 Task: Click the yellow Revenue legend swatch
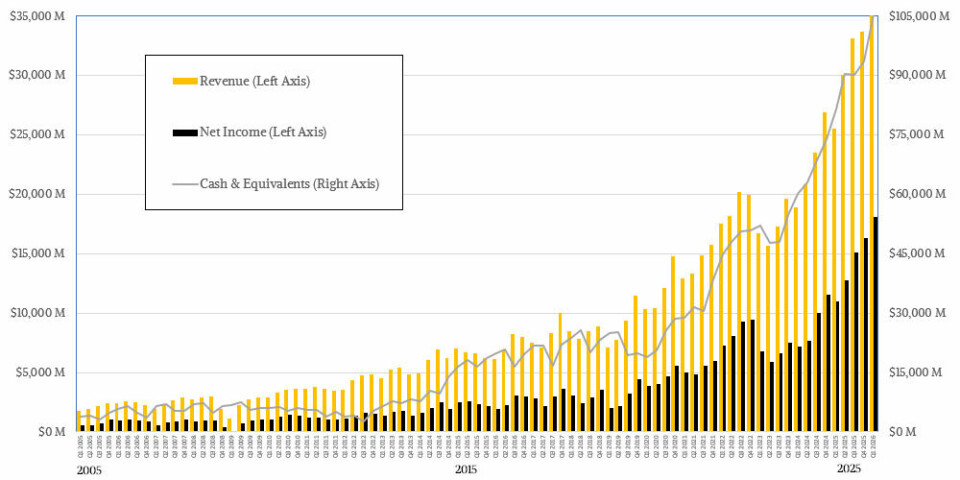coord(185,81)
